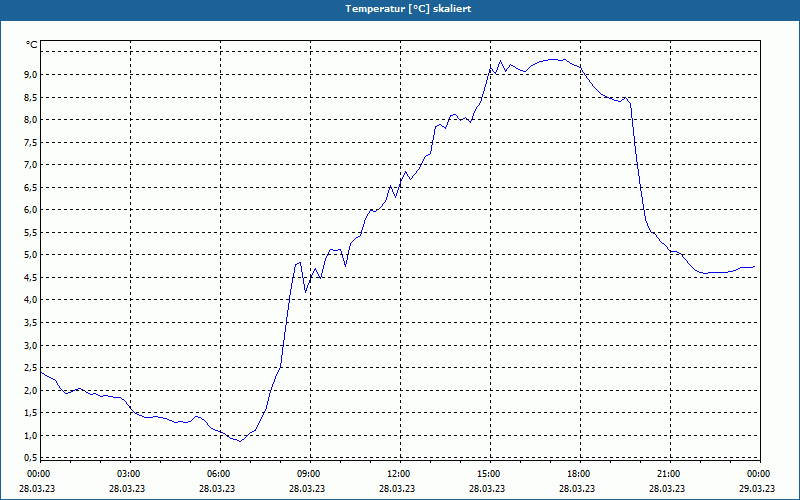The height and width of the screenshot is (500, 800).
Task: Choose the "3,5" y-axis value
Action: (x=31, y=322)
